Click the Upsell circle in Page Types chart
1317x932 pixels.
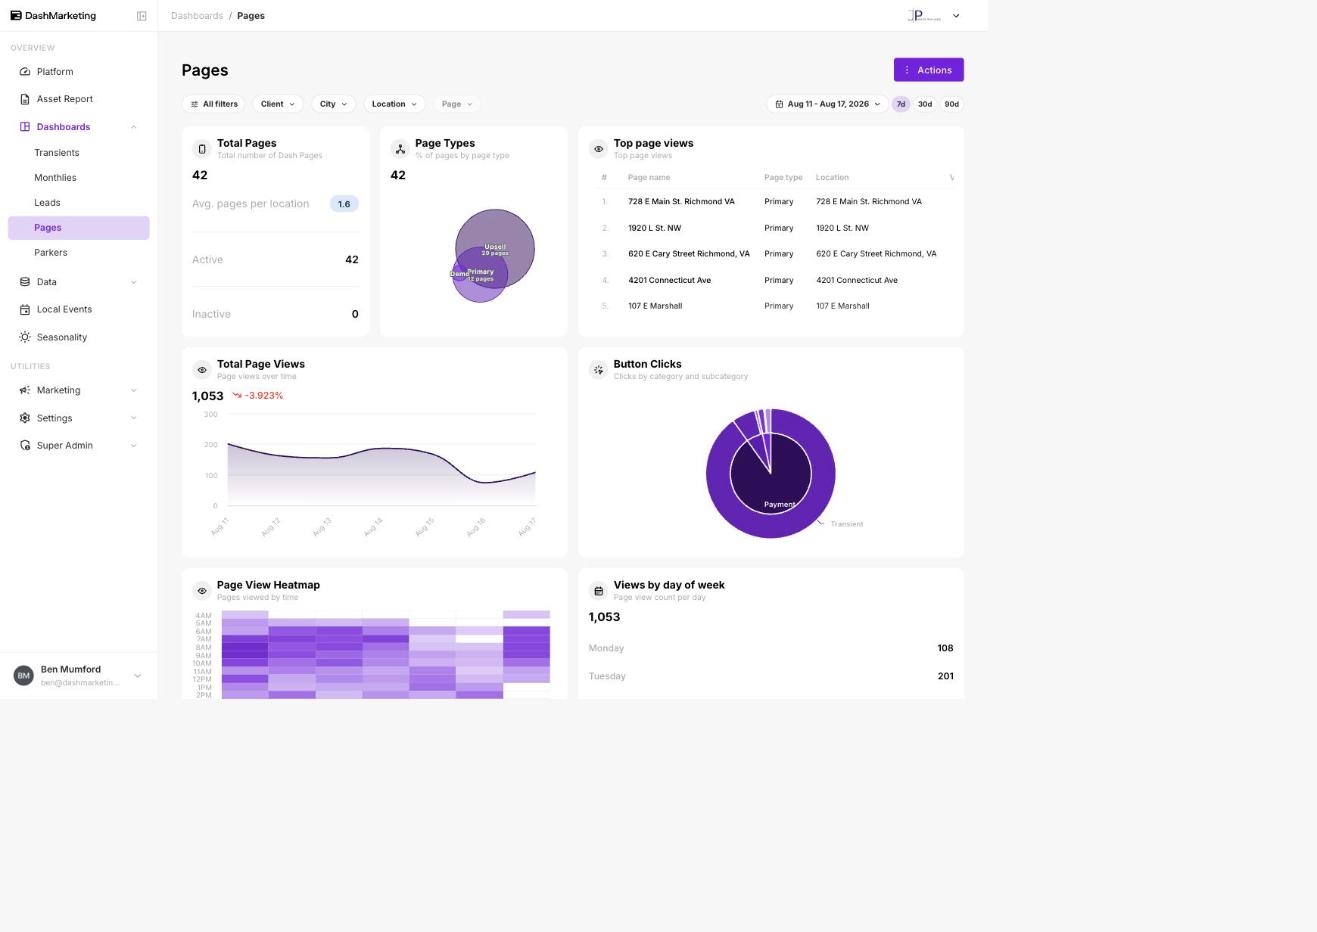click(x=496, y=234)
